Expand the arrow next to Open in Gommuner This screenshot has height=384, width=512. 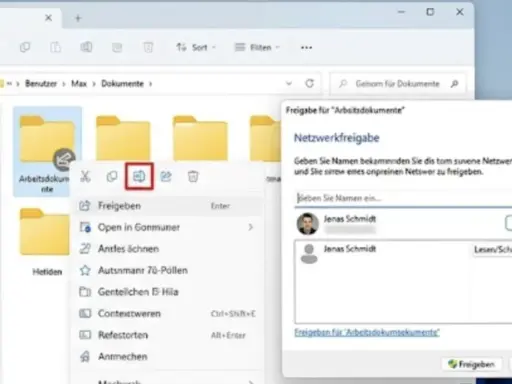click(x=251, y=227)
